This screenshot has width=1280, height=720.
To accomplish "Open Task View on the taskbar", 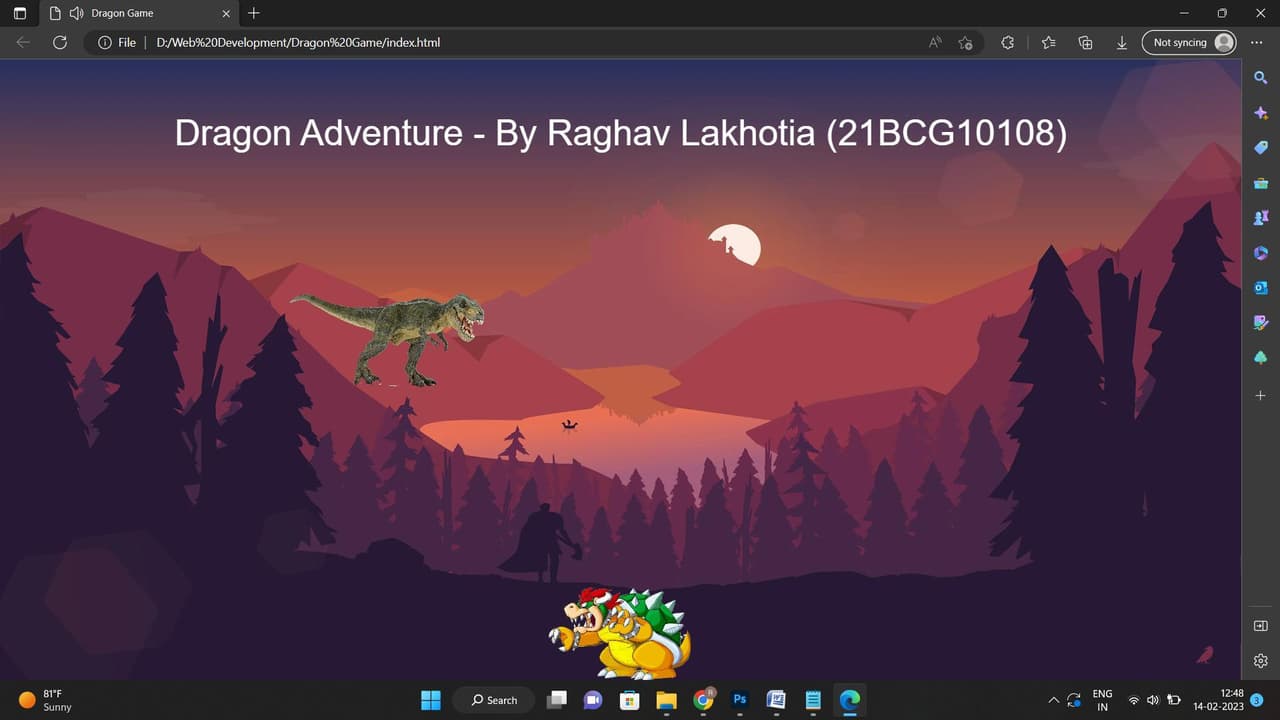I will [x=557, y=700].
